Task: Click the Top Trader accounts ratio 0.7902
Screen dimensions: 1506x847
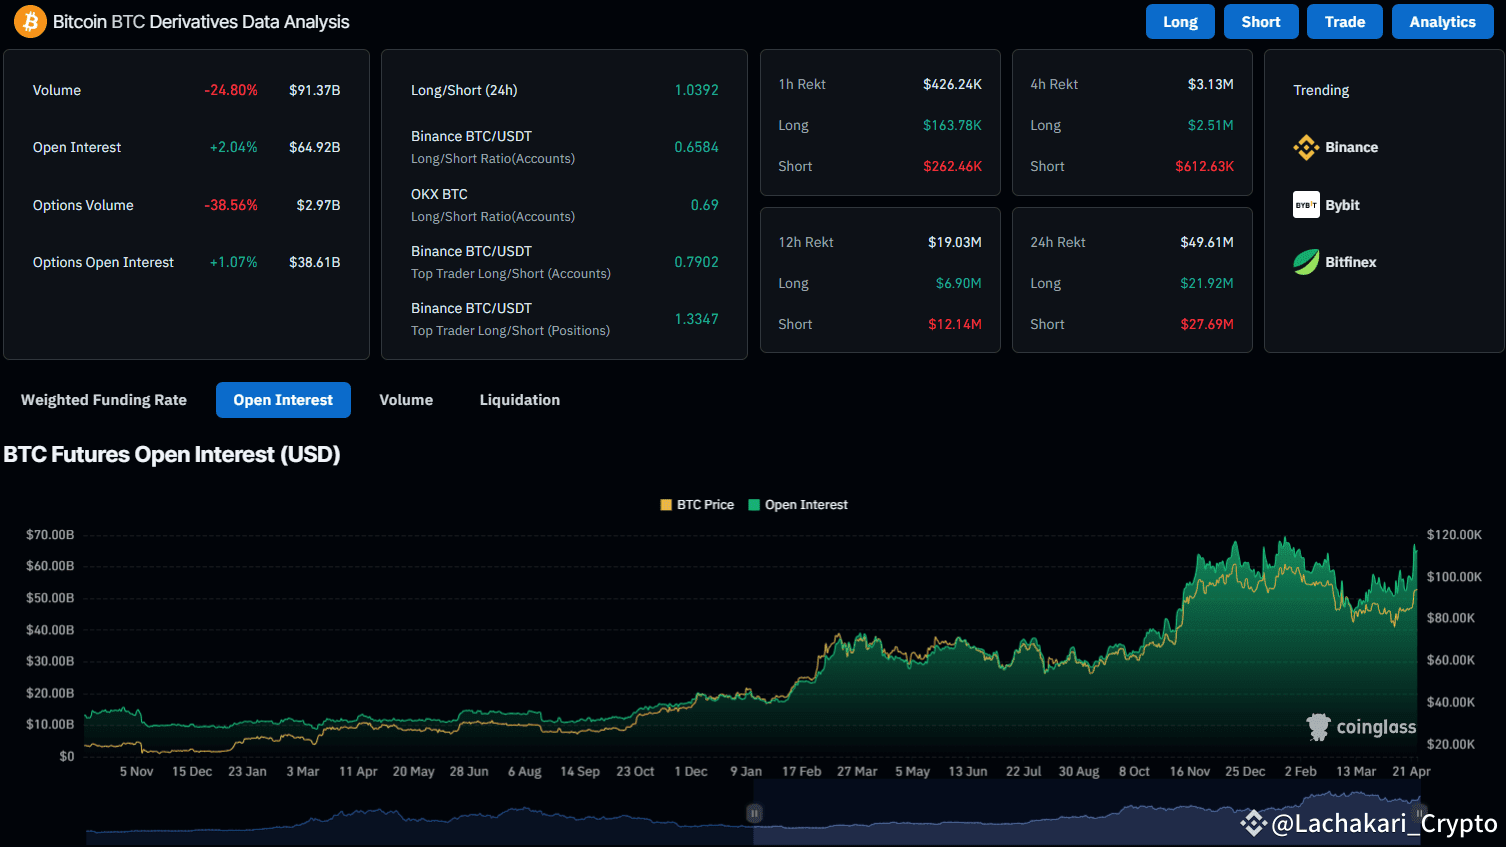Action: click(x=697, y=262)
